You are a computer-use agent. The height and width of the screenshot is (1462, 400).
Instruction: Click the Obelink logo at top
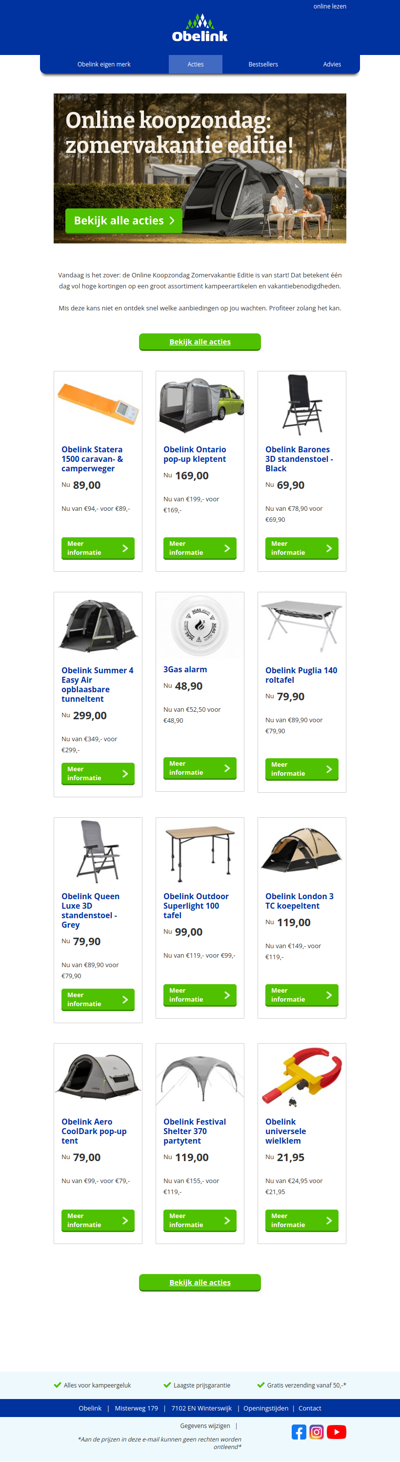200,29
